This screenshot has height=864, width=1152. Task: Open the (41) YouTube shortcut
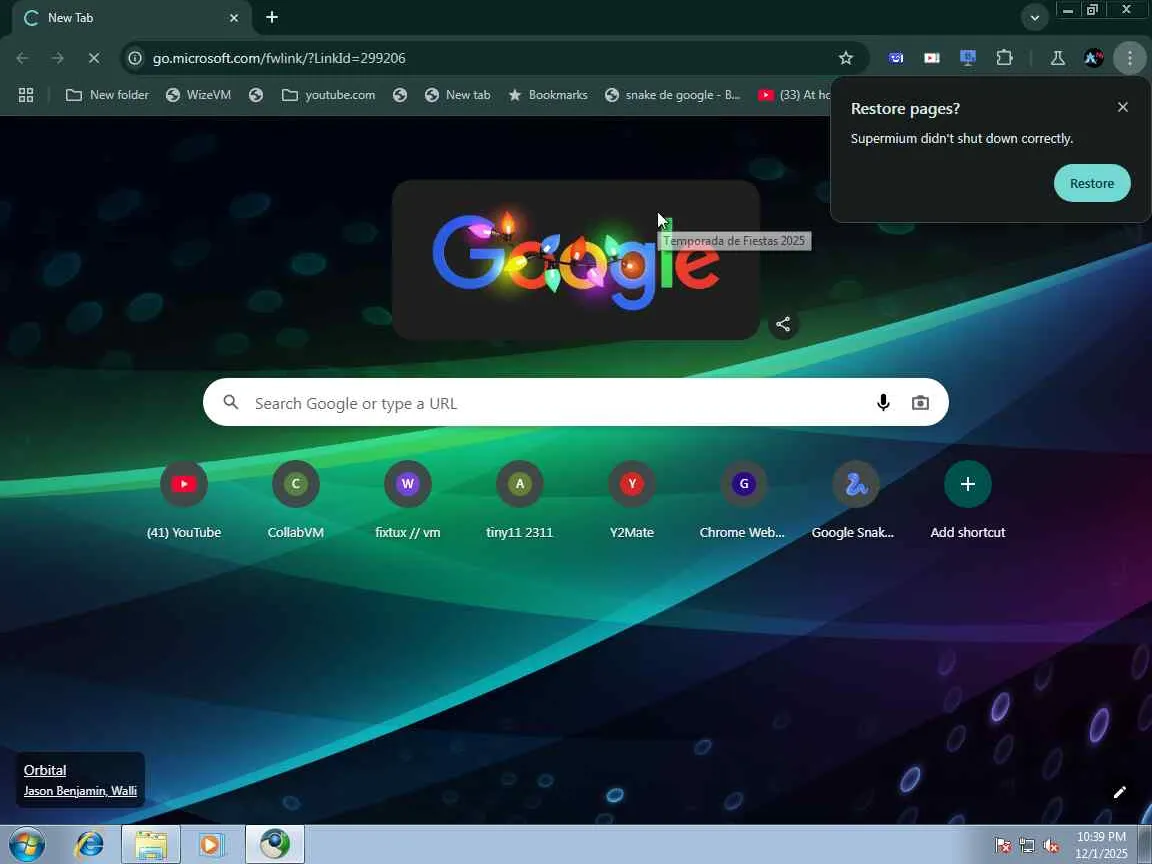[x=184, y=500]
